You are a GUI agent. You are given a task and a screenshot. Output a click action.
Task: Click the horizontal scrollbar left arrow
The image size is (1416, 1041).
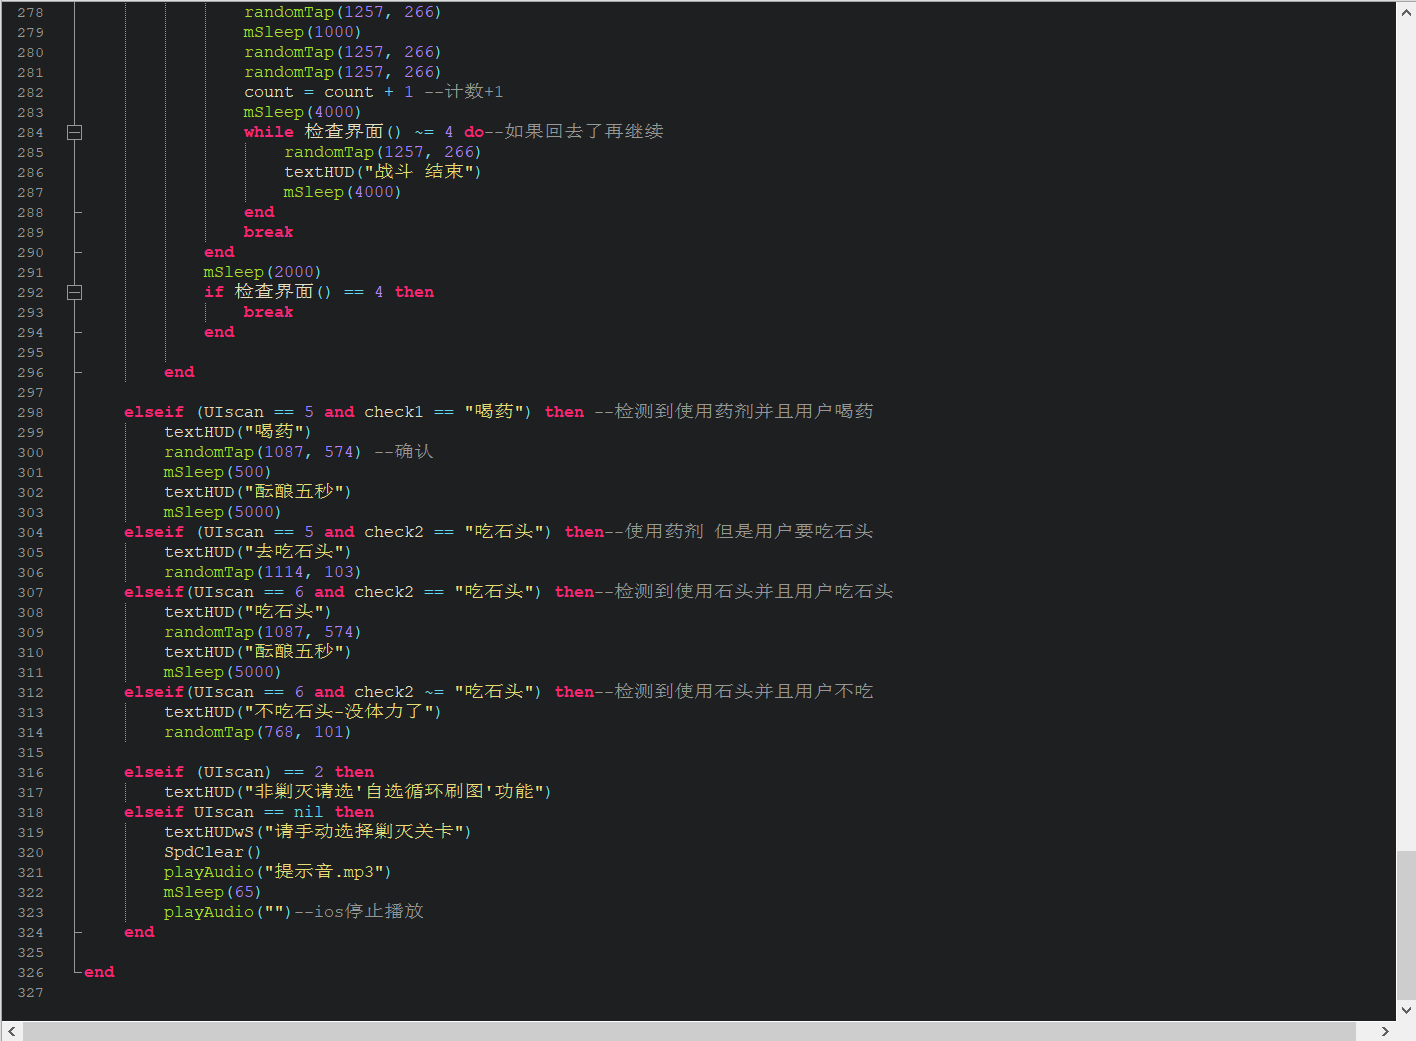point(11,1031)
